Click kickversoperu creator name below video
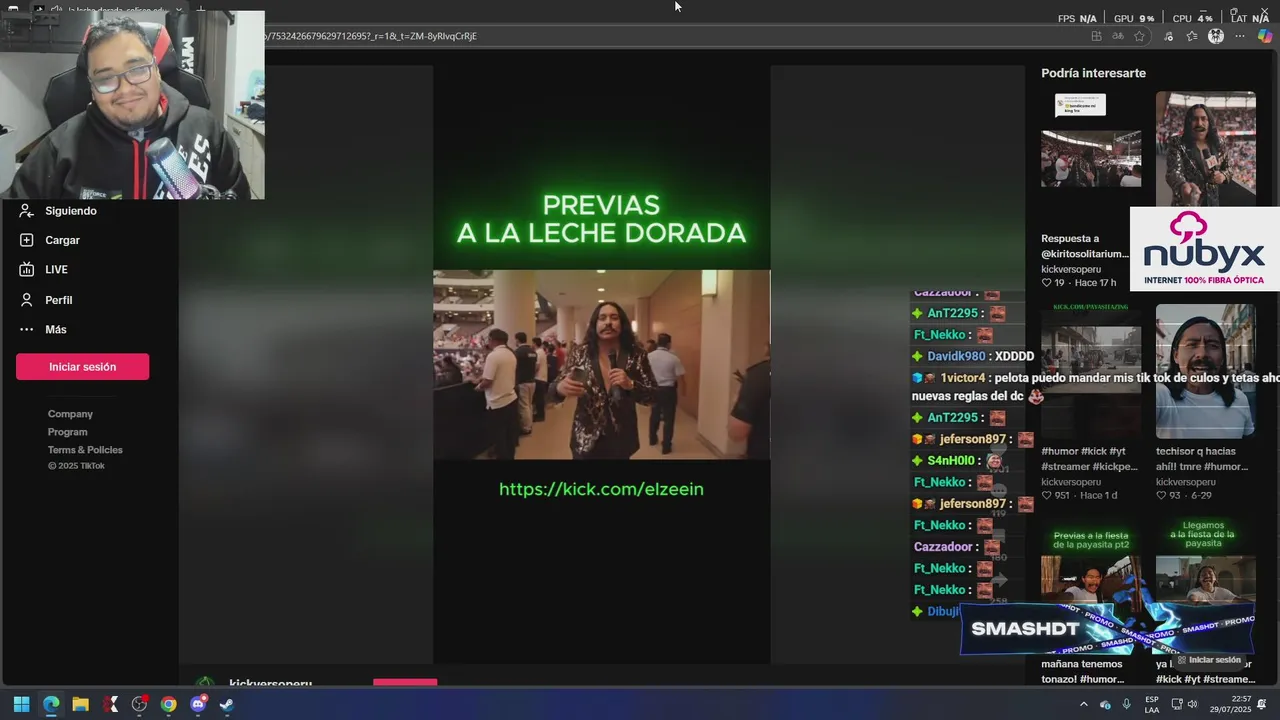The height and width of the screenshot is (720, 1280). tap(270, 683)
